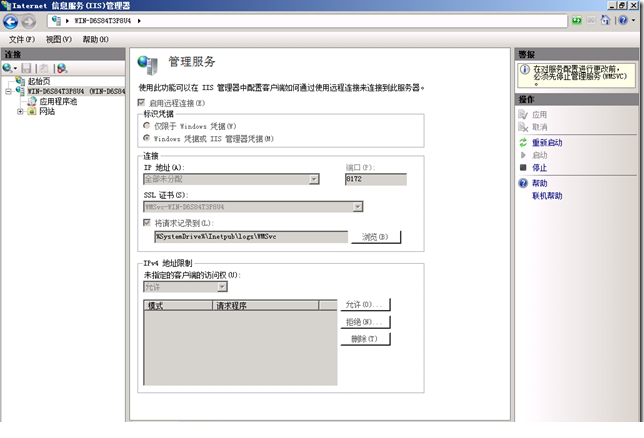Click the info icon in the alerts panel
Viewport: 644px width, 438px height.
[524, 69]
